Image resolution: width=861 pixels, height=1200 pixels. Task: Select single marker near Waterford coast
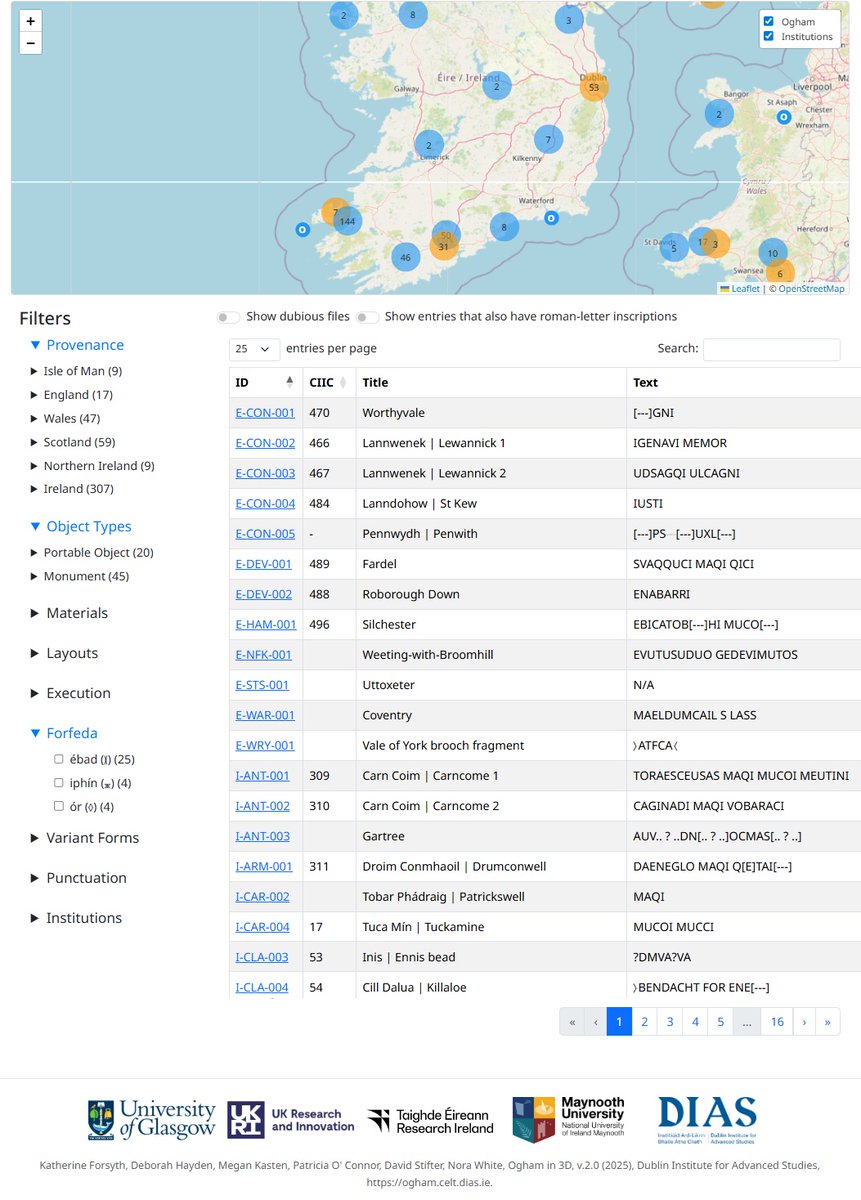550,217
